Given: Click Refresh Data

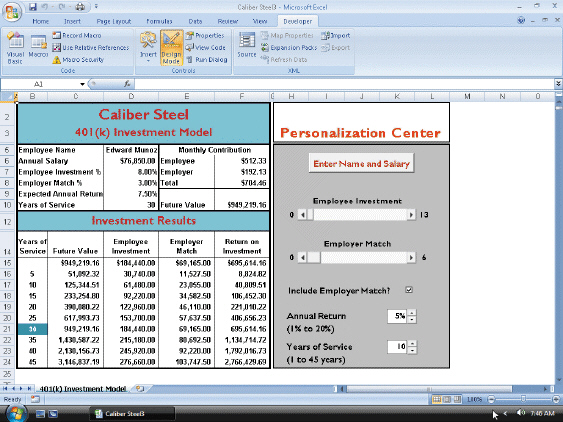Looking at the screenshot, I should [x=284, y=60].
